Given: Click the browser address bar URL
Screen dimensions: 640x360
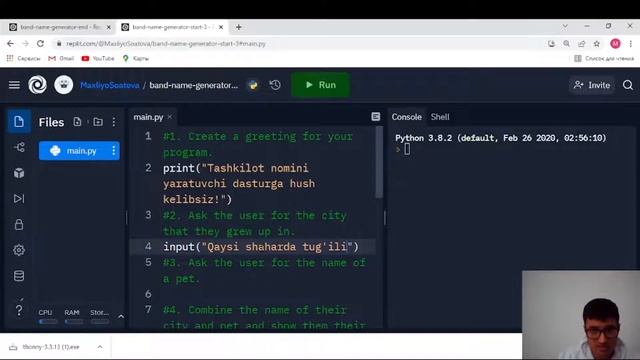Looking at the screenshot, I should coord(166,43).
